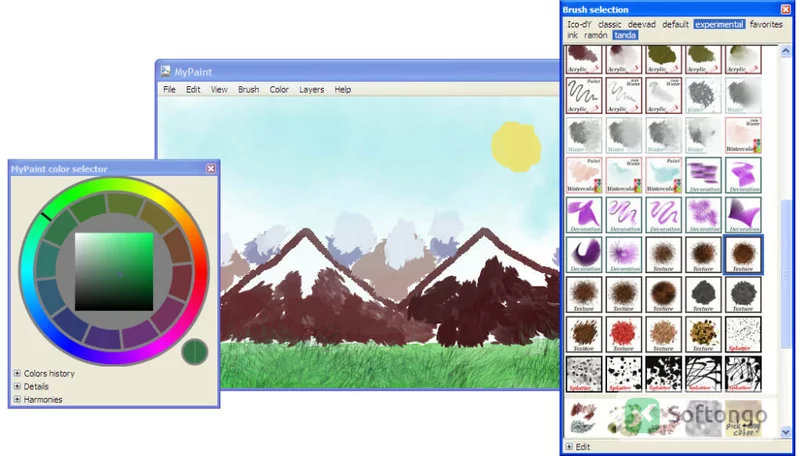Switch to the classic brush group
The image size is (800, 456).
[x=610, y=24]
